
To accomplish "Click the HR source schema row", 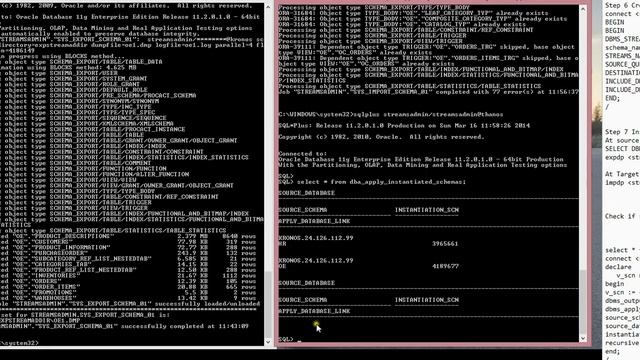I will [282, 244].
